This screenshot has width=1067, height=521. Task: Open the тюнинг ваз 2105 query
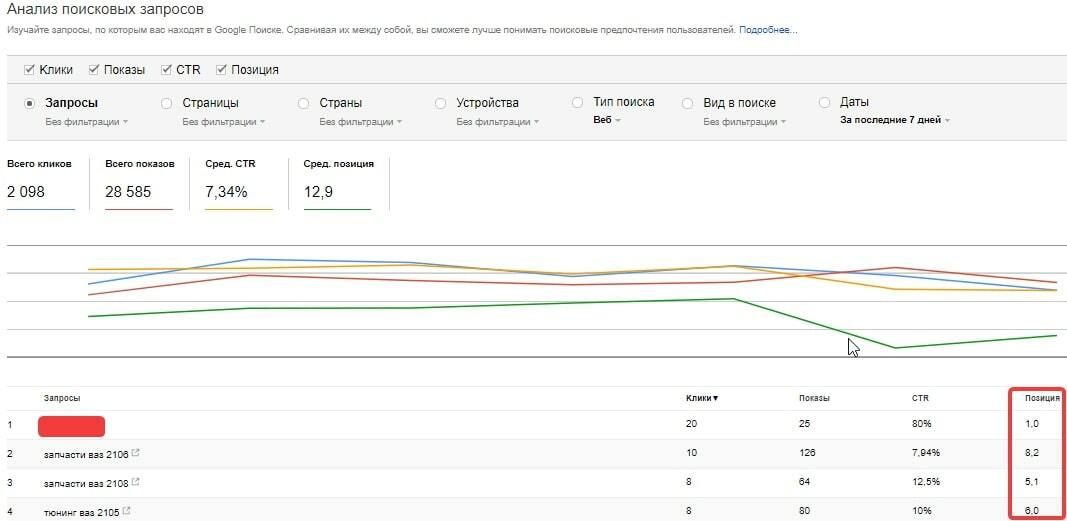click(81, 511)
